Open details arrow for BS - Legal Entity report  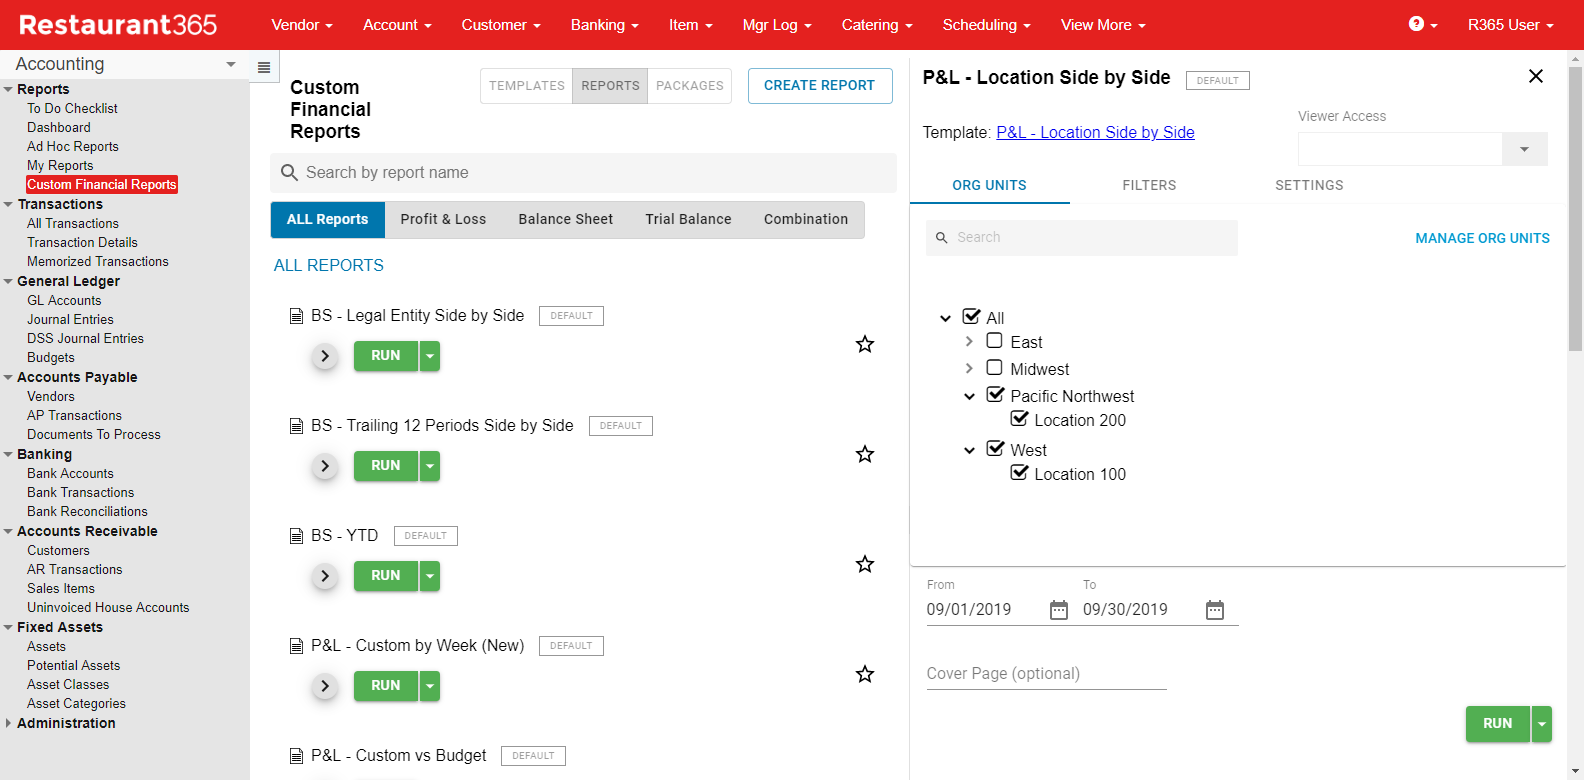325,356
